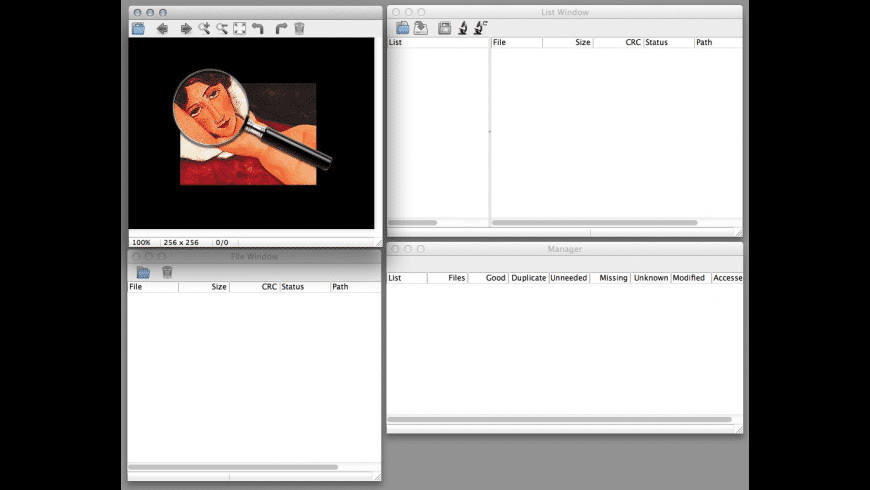This screenshot has height=490, width=870.
Task: Sort List Window by Size column
Action: (x=568, y=42)
